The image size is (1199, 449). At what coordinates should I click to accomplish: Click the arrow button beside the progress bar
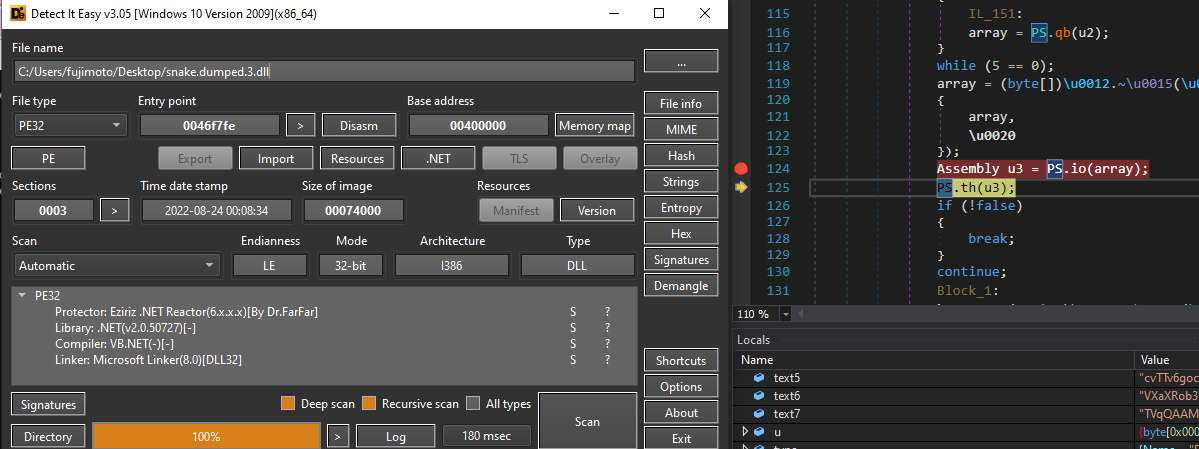pyautogui.click(x=339, y=437)
